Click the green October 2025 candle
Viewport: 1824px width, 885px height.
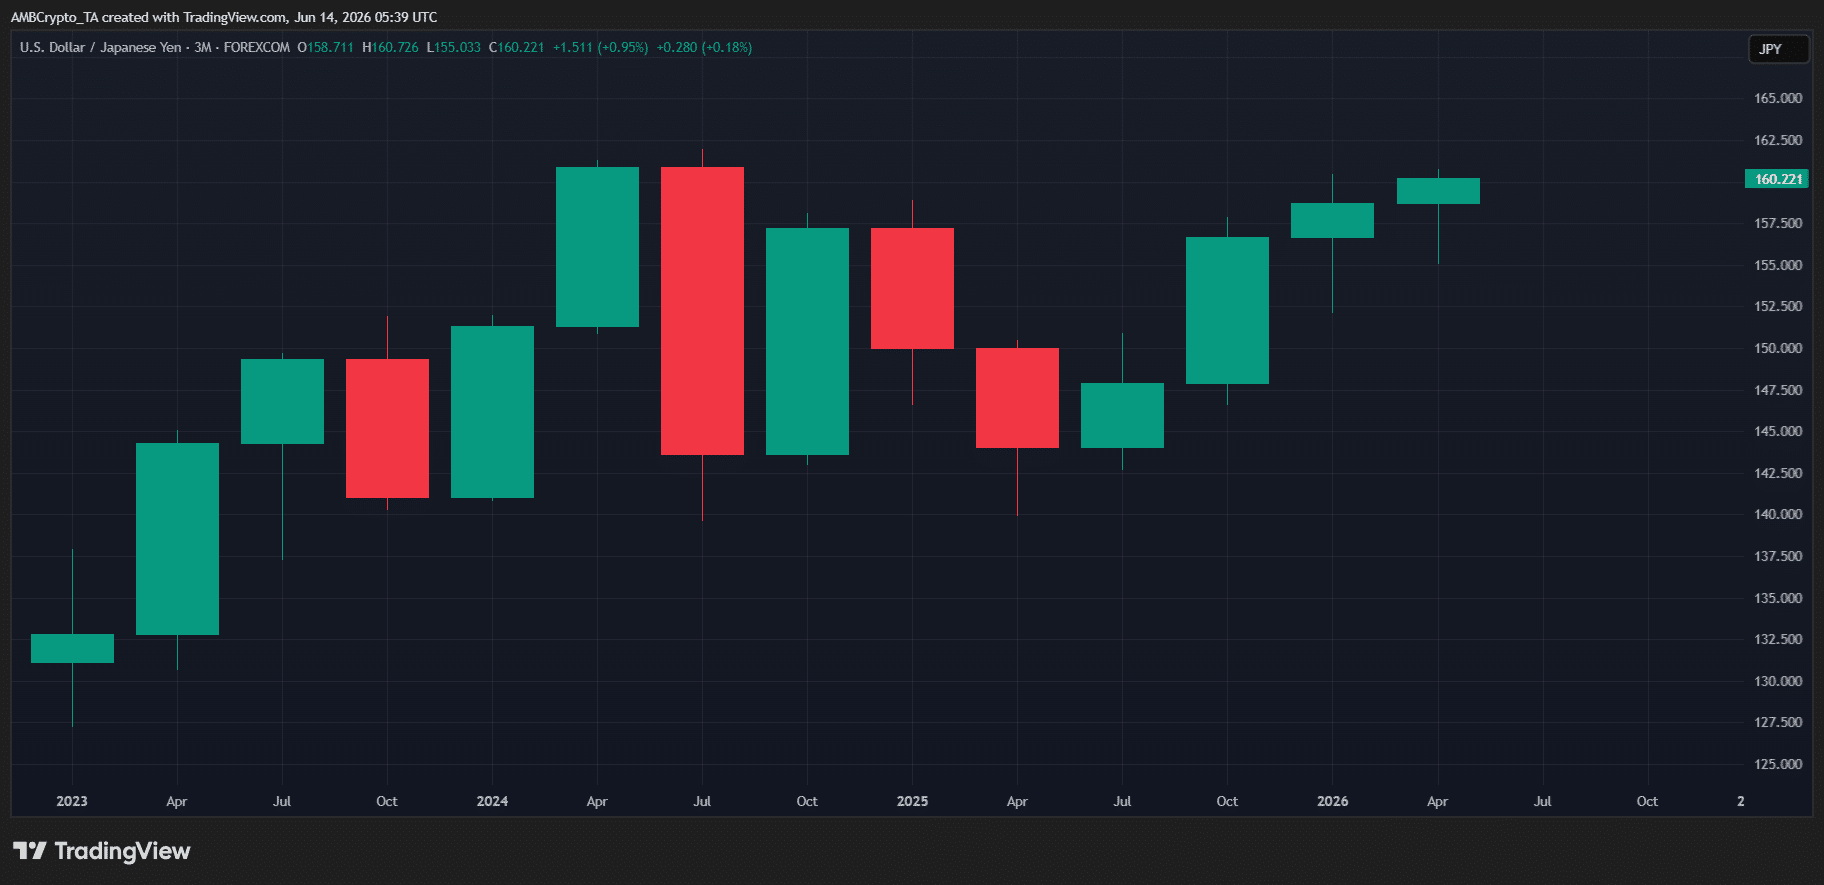[x=1227, y=310]
